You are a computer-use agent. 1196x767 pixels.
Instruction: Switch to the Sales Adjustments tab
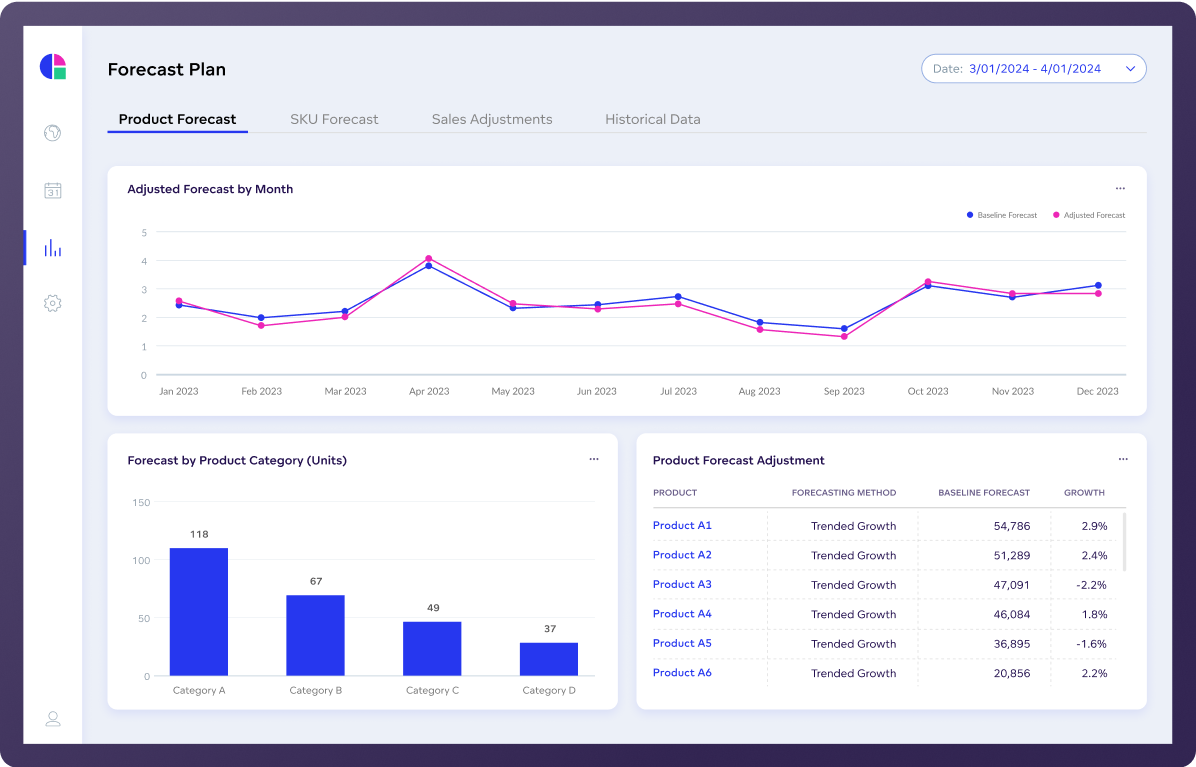[x=492, y=119]
